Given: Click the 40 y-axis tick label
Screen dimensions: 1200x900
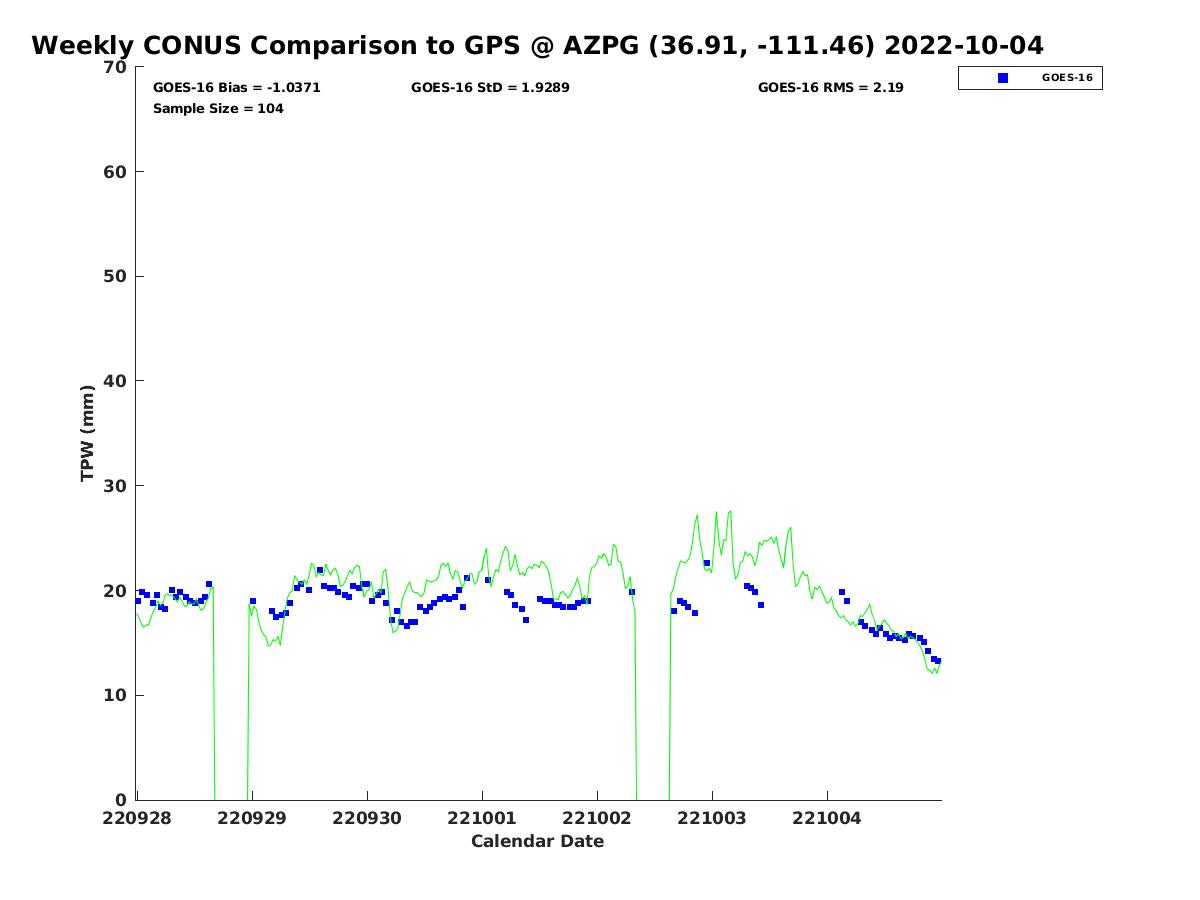Looking at the screenshot, I should [x=115, y=381].
